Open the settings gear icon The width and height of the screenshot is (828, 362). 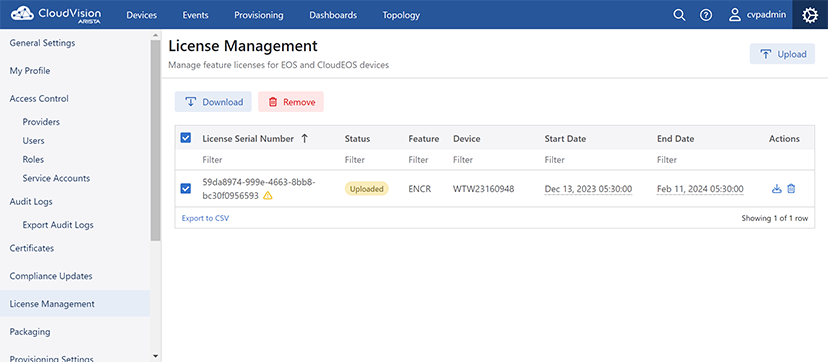coord(810,15)
